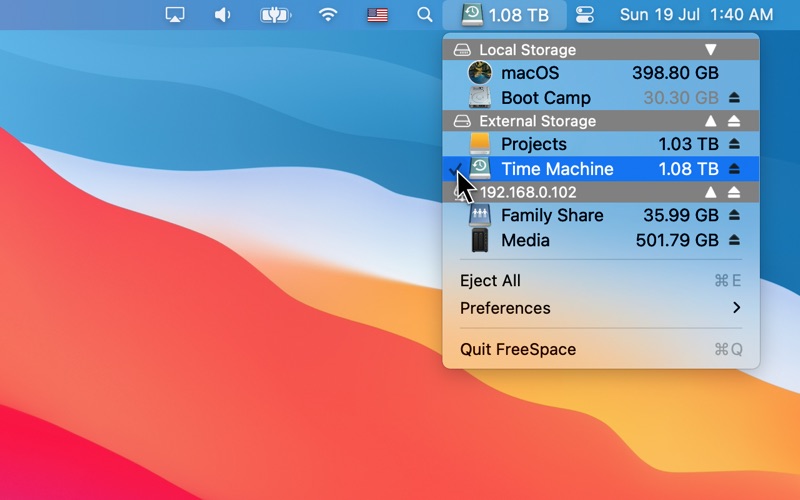
Task: Click the black Media NAS icon
Action: pos(480,240)
